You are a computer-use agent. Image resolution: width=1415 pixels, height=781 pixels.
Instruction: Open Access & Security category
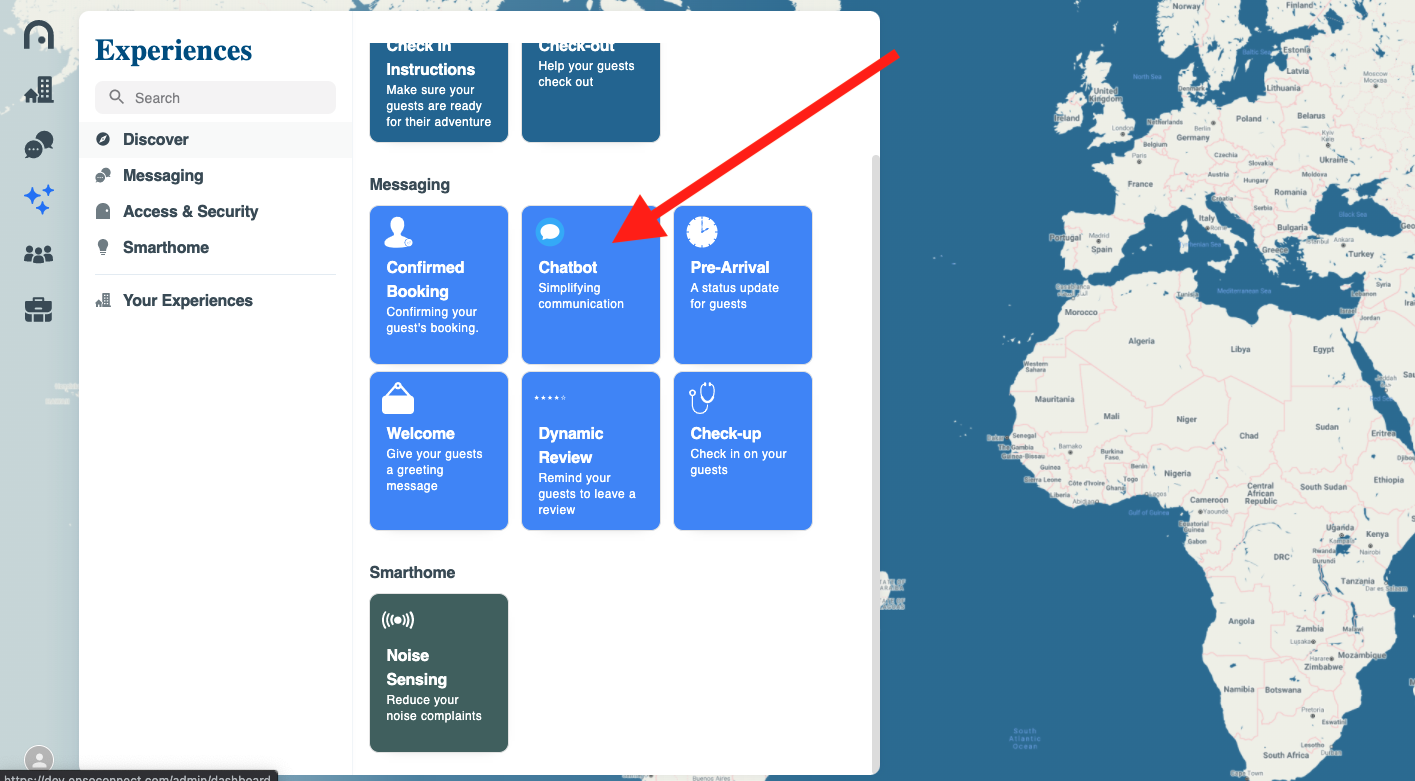(190, 212)
